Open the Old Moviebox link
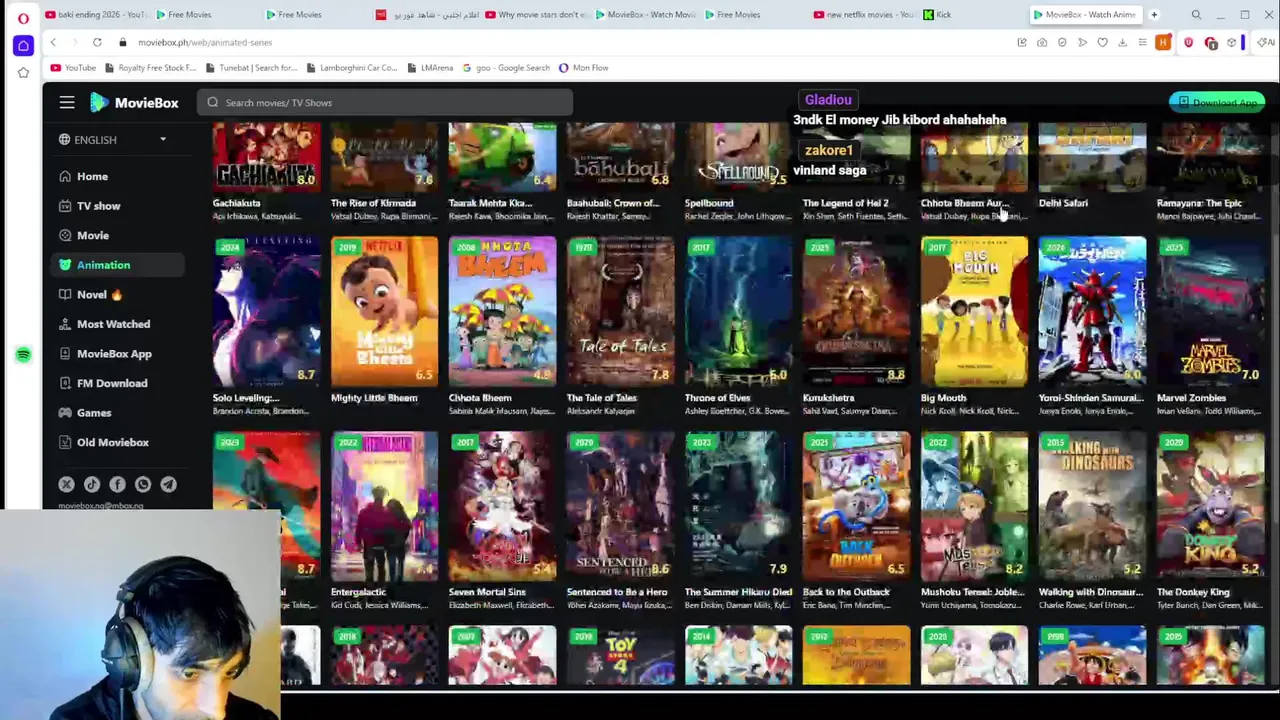 click(x=112, y=442)
